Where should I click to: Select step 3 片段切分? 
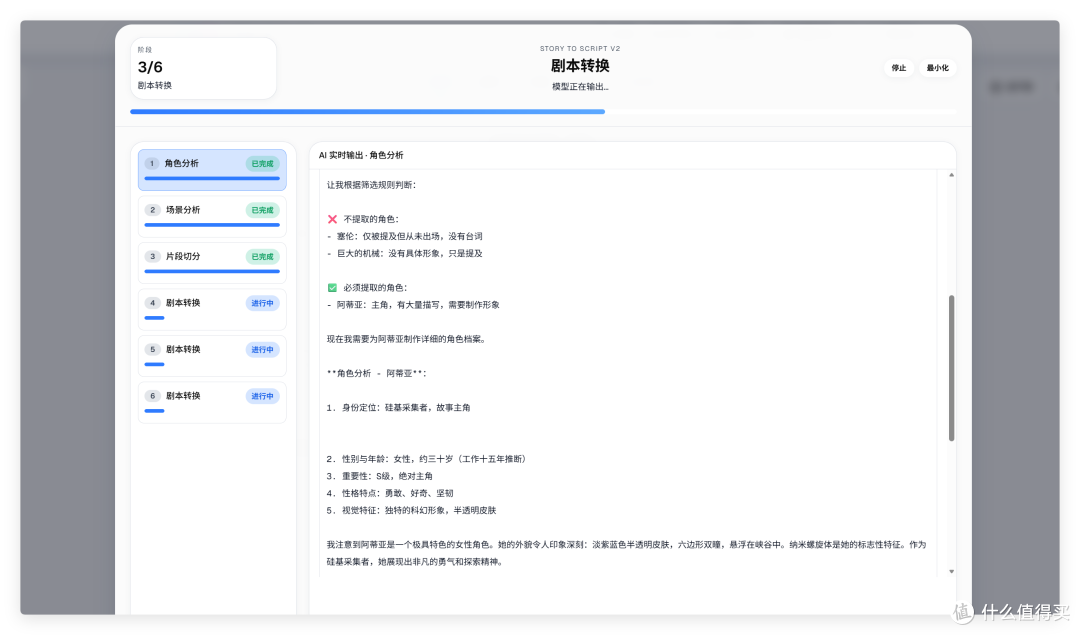[x=212, y=262]
